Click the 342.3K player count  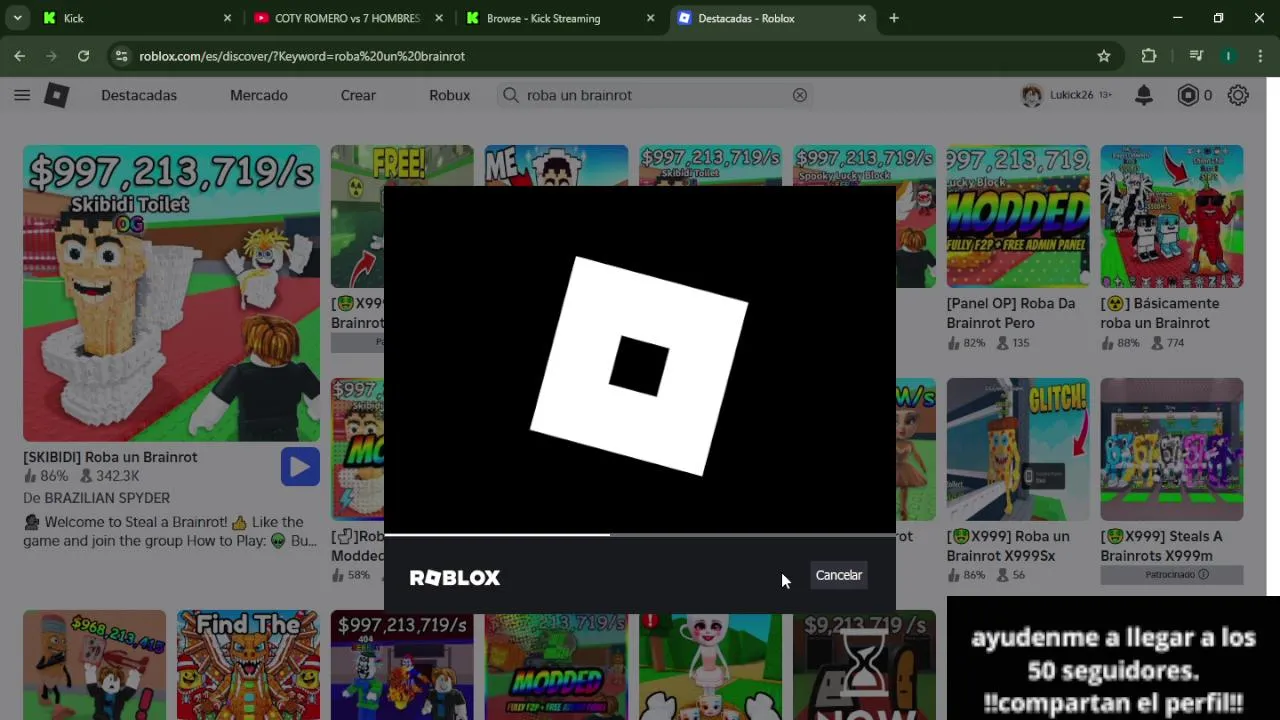(110, 477)
